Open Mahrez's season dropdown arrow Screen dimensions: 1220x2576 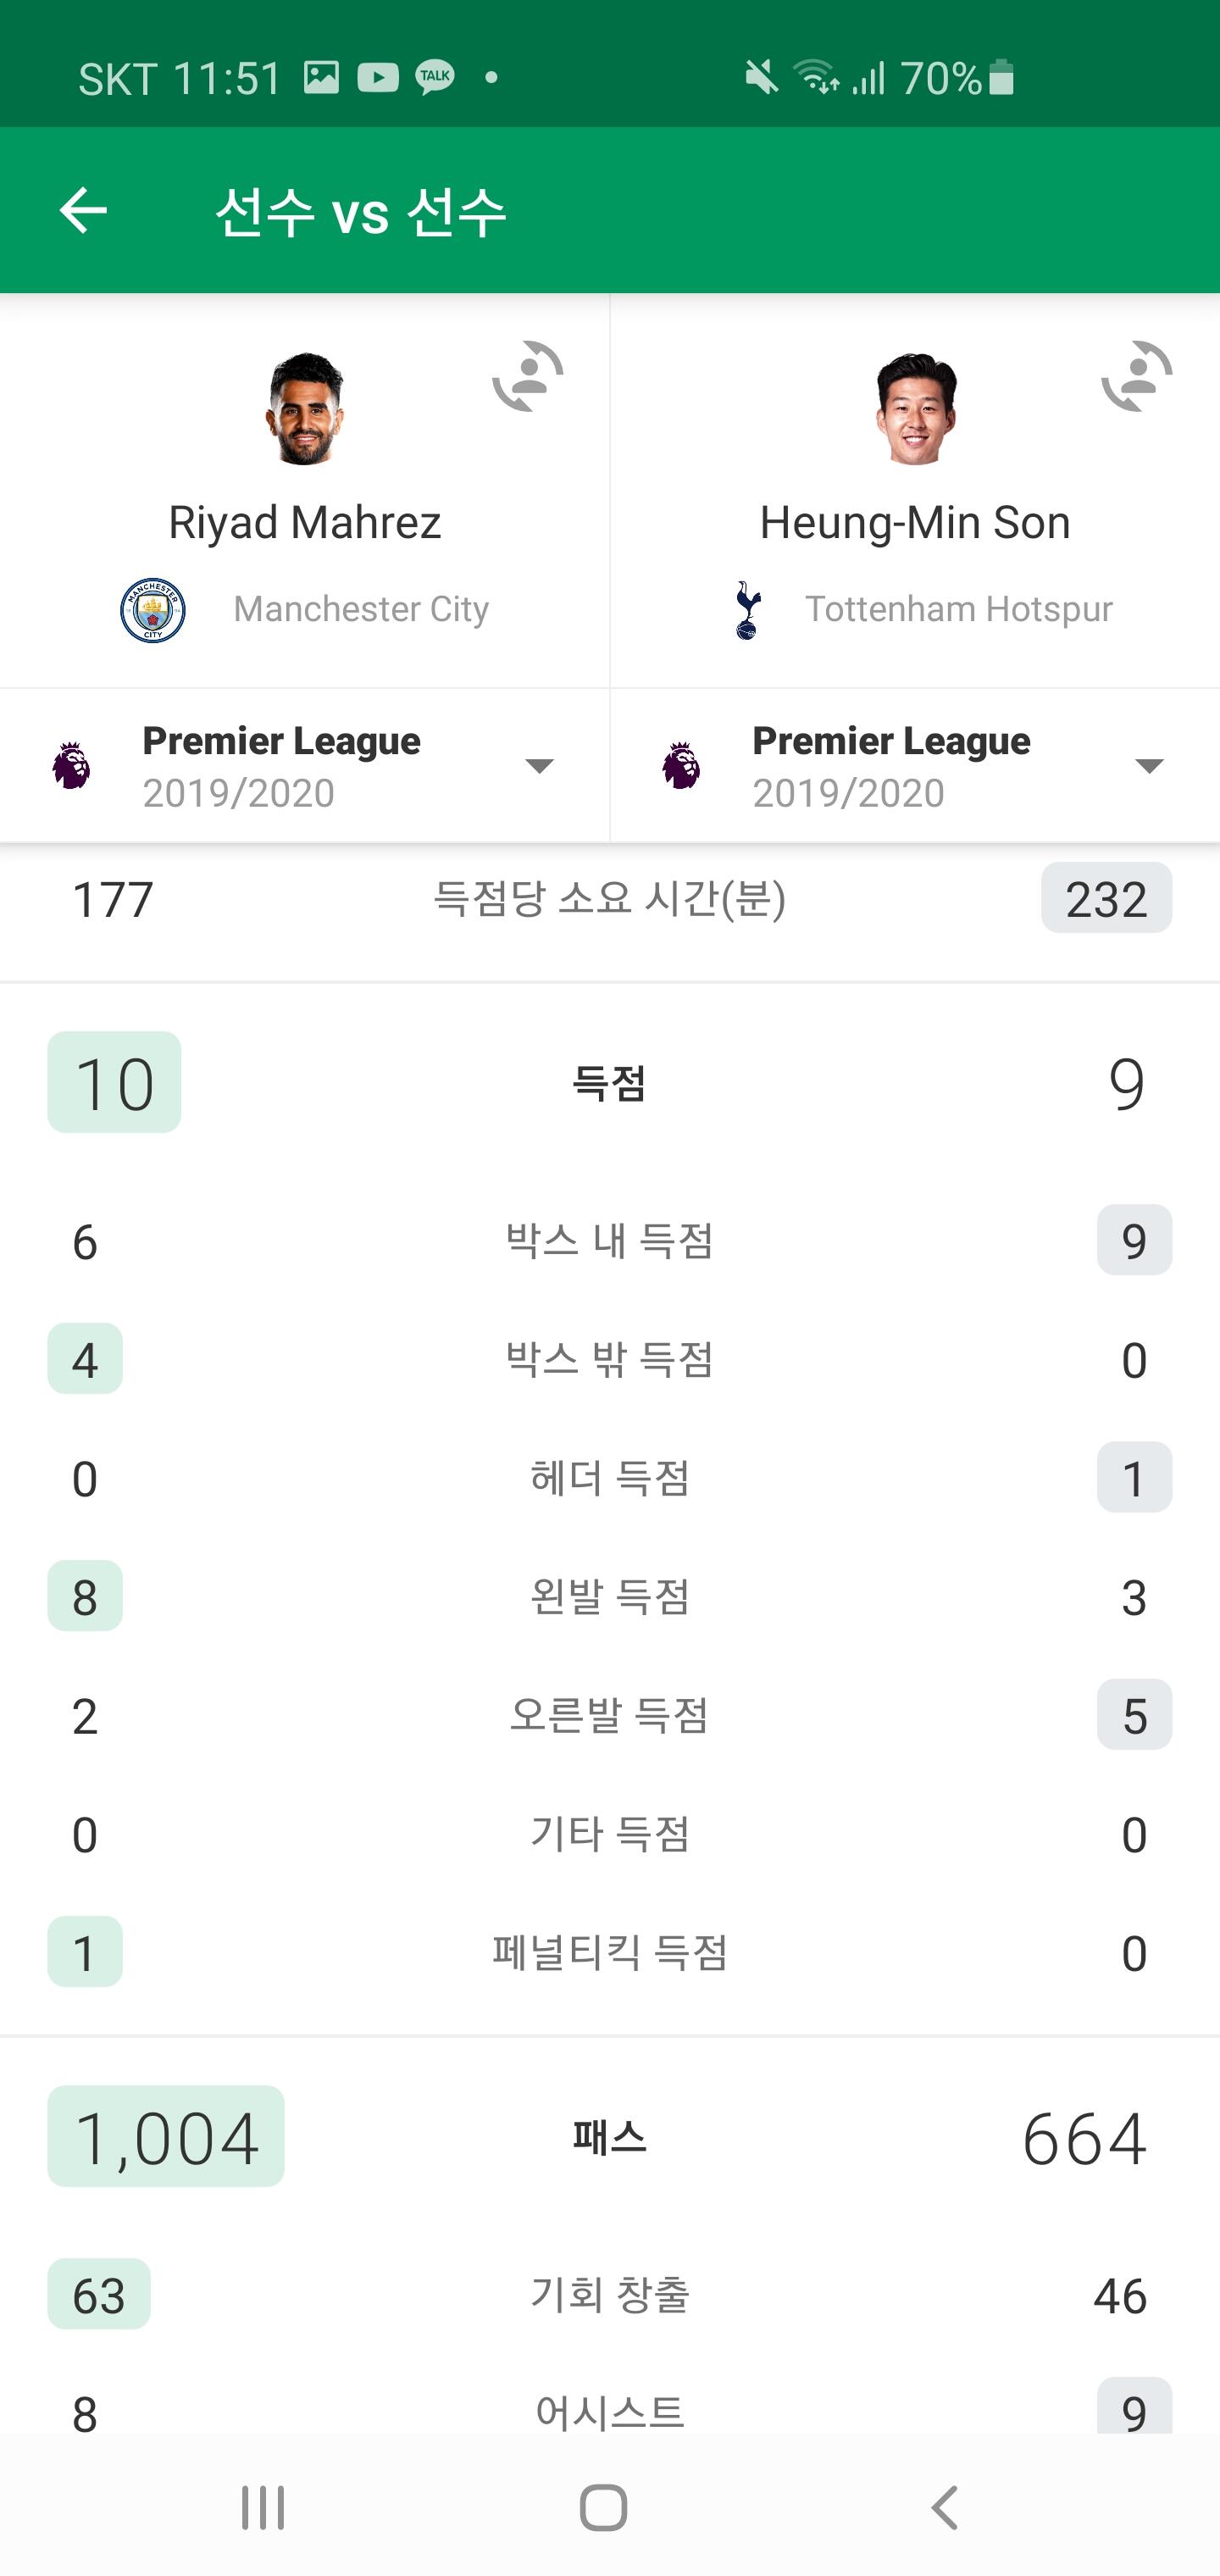[x=539, y=766]
